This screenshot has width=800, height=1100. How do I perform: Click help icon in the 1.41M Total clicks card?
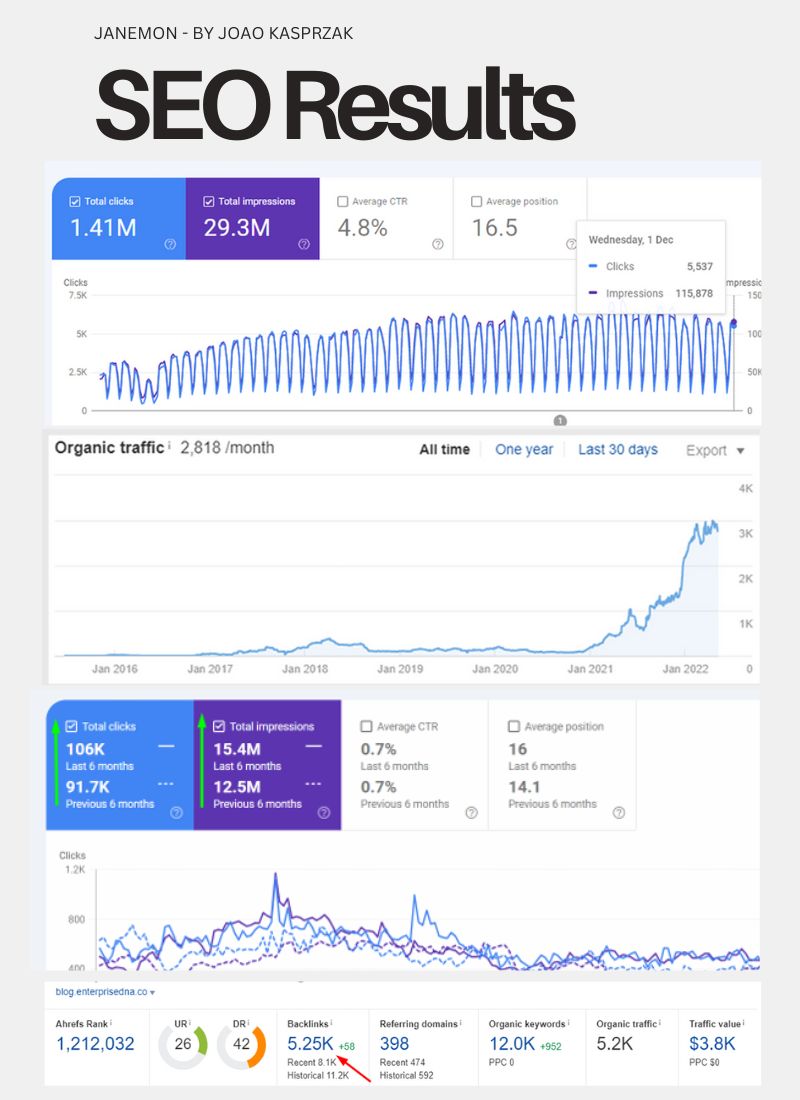[x=170, y=244]
